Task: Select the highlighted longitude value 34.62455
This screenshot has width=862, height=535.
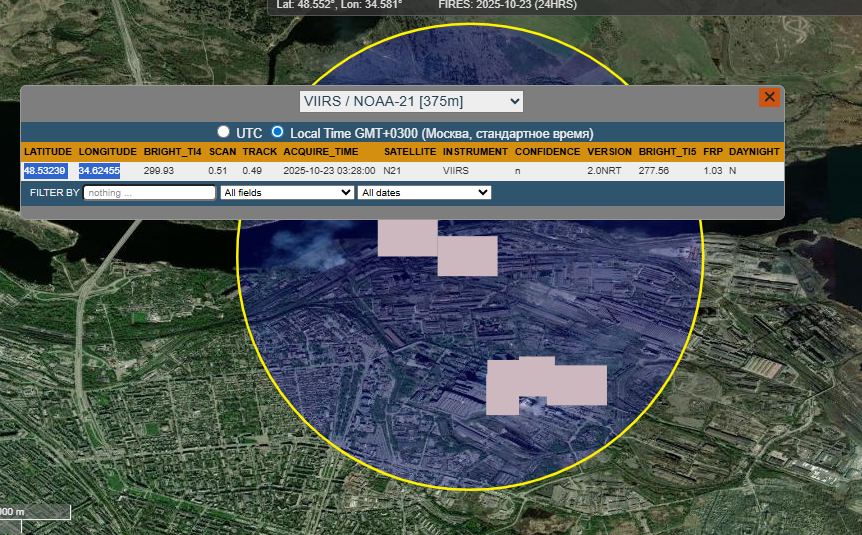Action: [99, 170]
